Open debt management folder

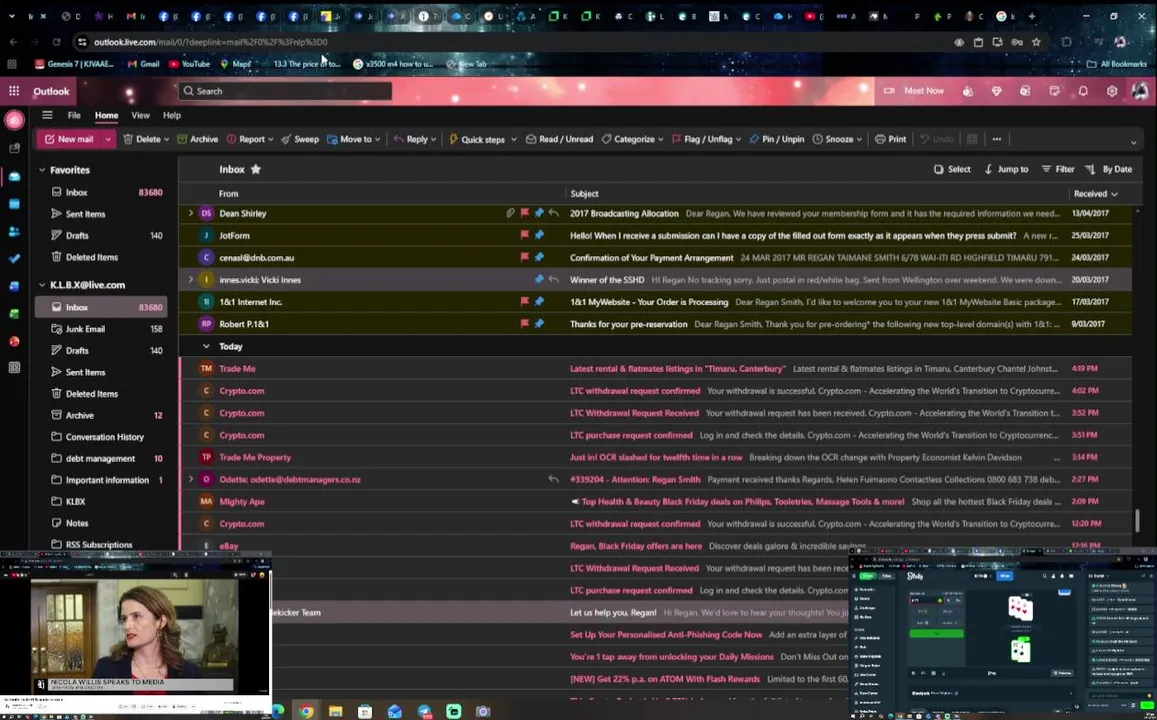(x=101, y=458)
